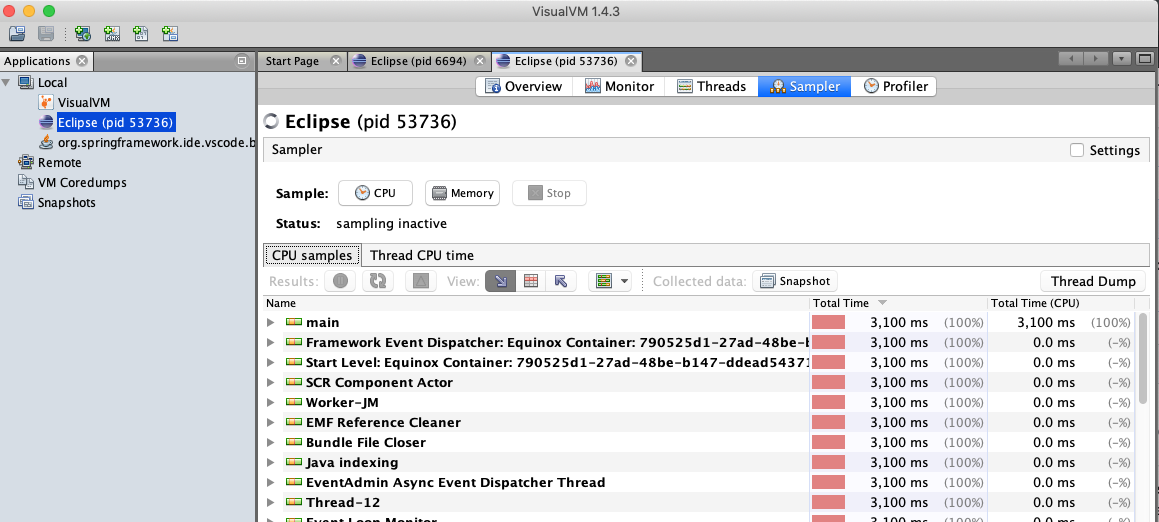Screen dimensions: 1159x522
Task: Start Memory sampling
Action: [x=463, y=193]
